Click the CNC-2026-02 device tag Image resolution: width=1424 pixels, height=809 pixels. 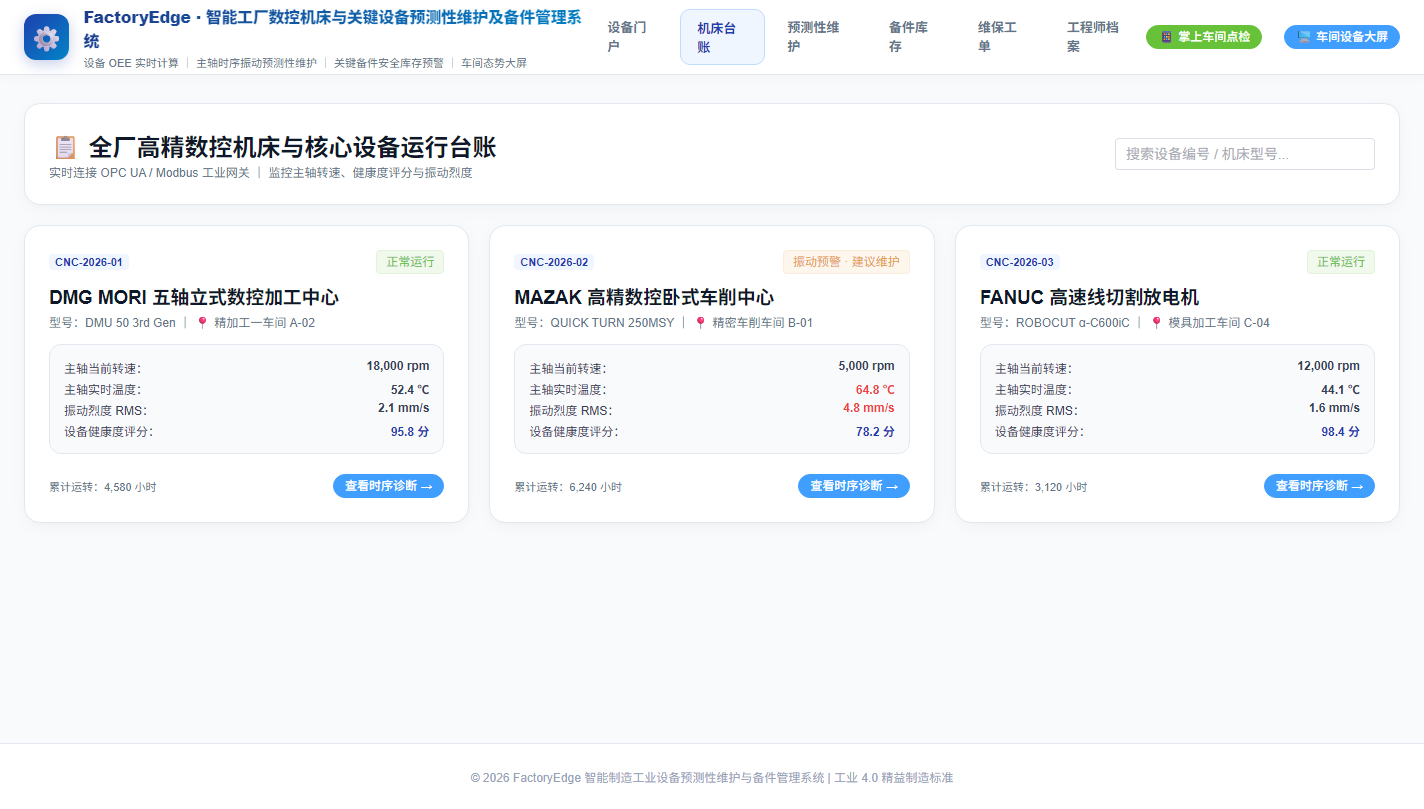[554, 262]
